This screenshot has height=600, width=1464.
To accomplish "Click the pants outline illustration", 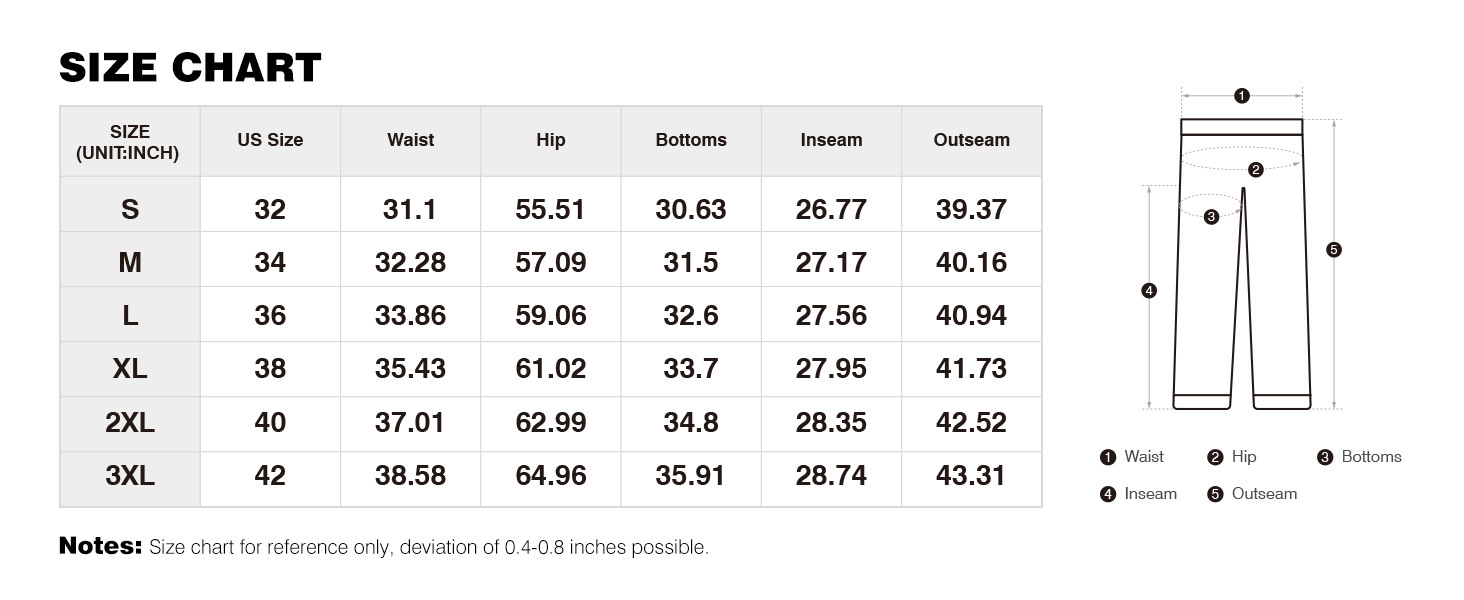I will coord(1242,300).
